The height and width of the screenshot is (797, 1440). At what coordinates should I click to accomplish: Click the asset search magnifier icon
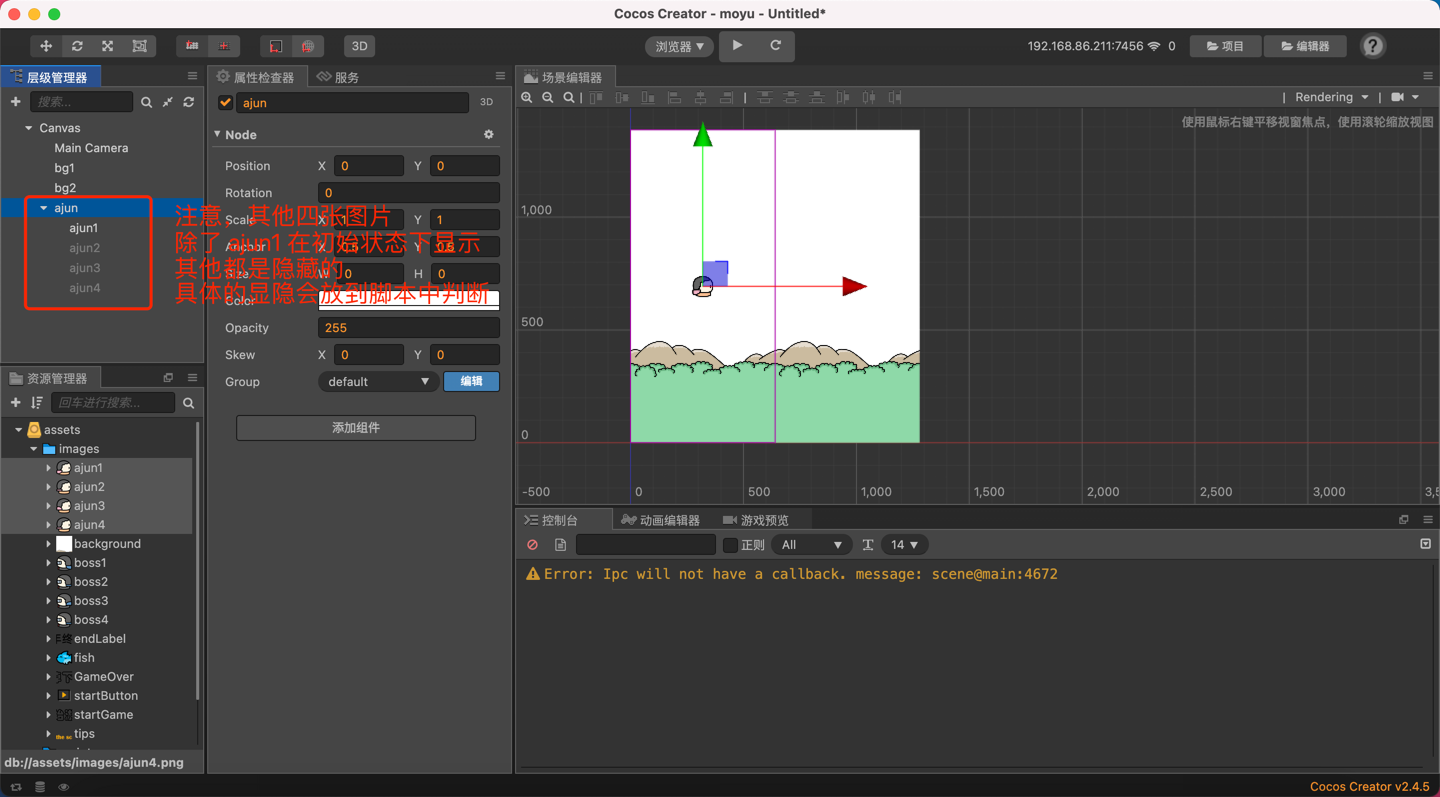tap(188, 402)
